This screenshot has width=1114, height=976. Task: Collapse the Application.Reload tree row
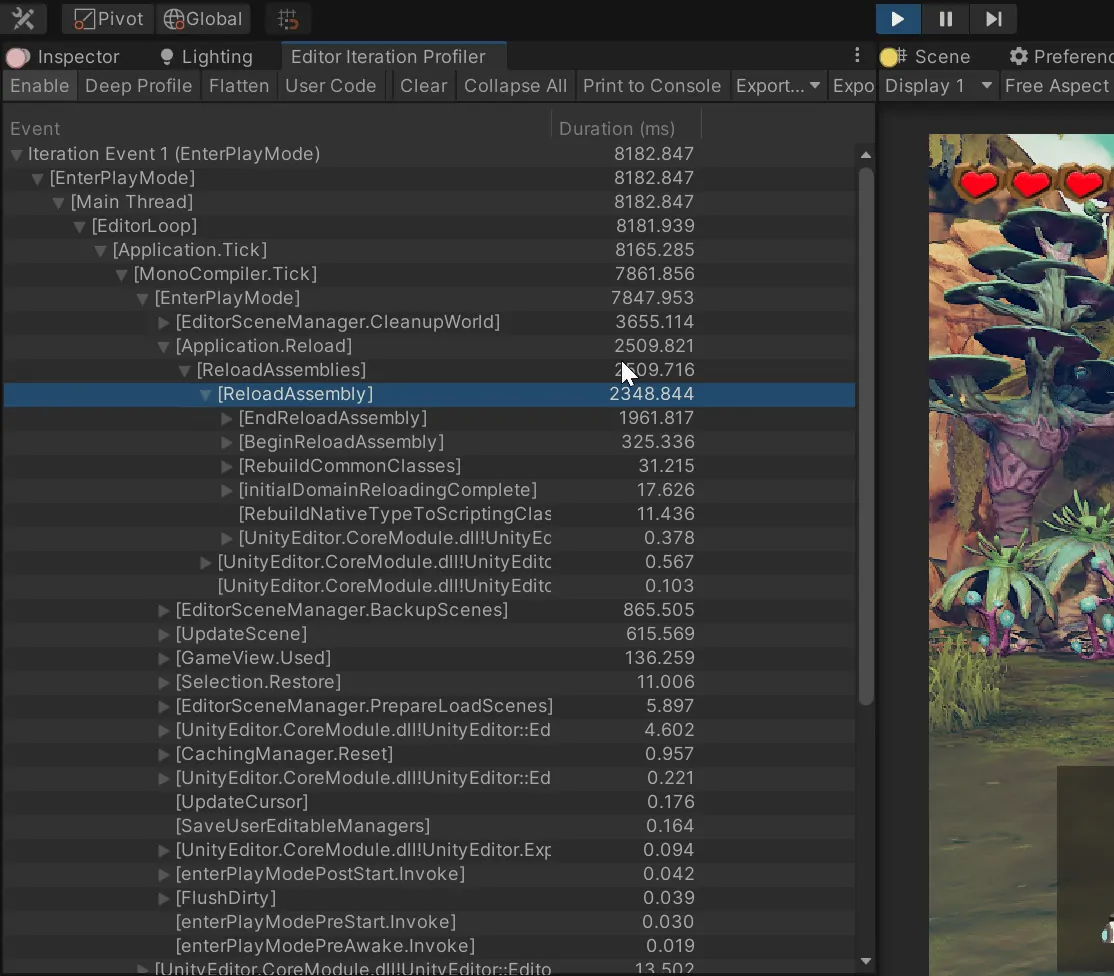pyautogui.click(x=164, y=346)
